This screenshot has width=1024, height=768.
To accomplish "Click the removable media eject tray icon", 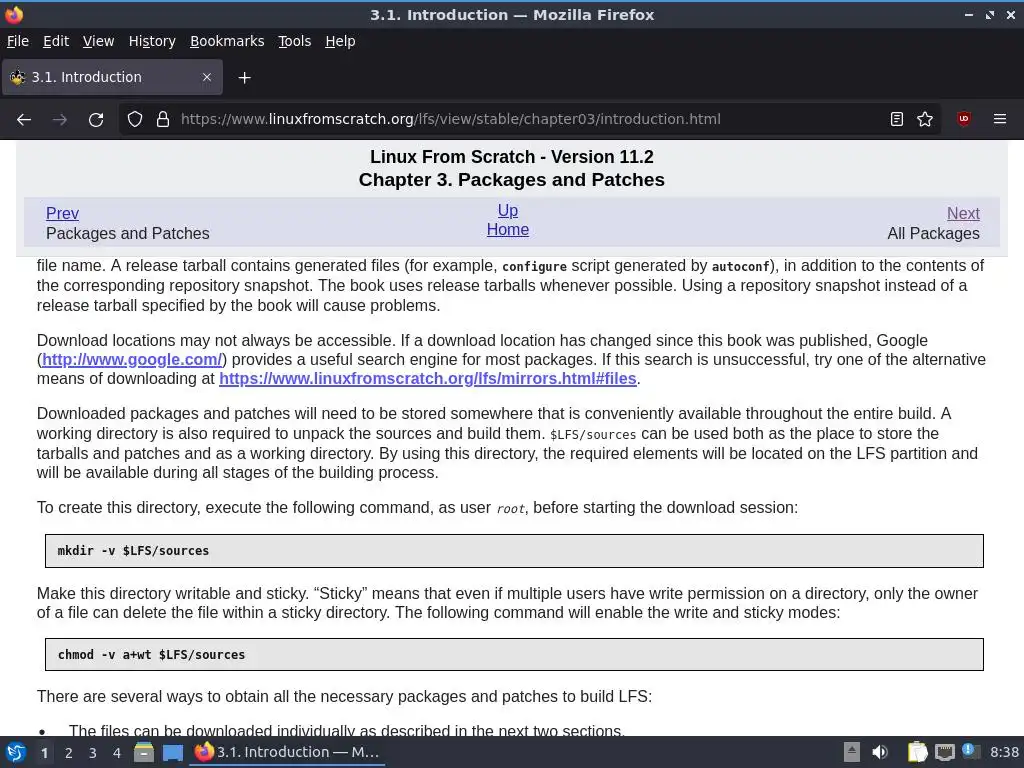I will [851, 752].
